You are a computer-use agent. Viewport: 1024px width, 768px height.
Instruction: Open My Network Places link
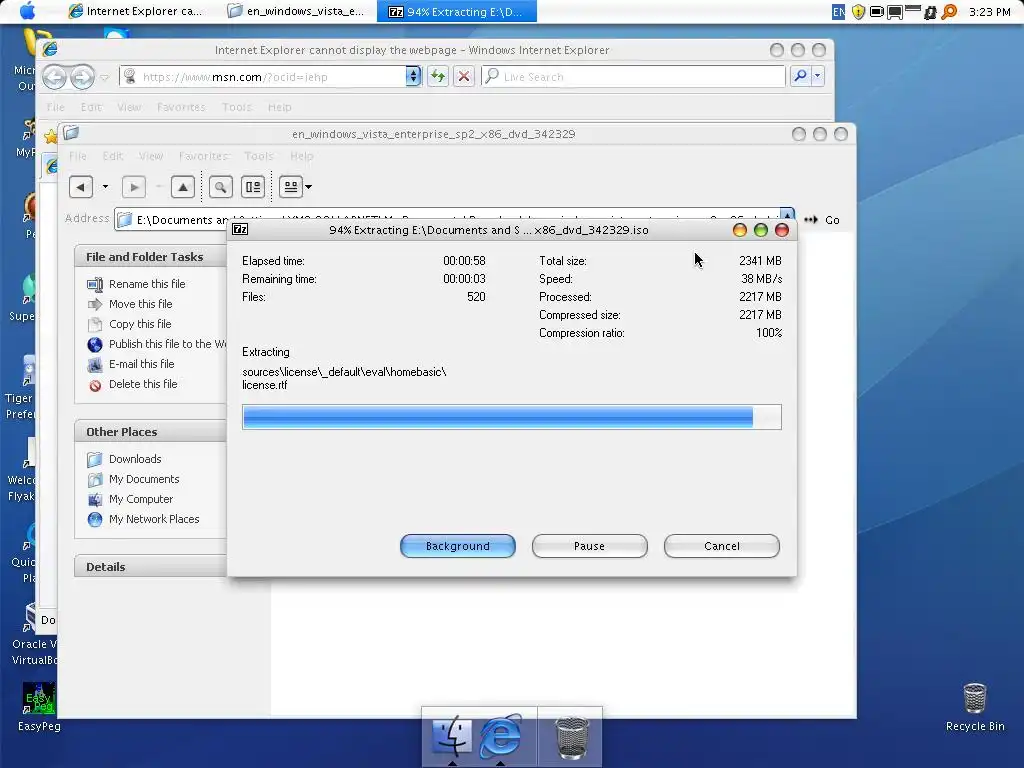153,519
